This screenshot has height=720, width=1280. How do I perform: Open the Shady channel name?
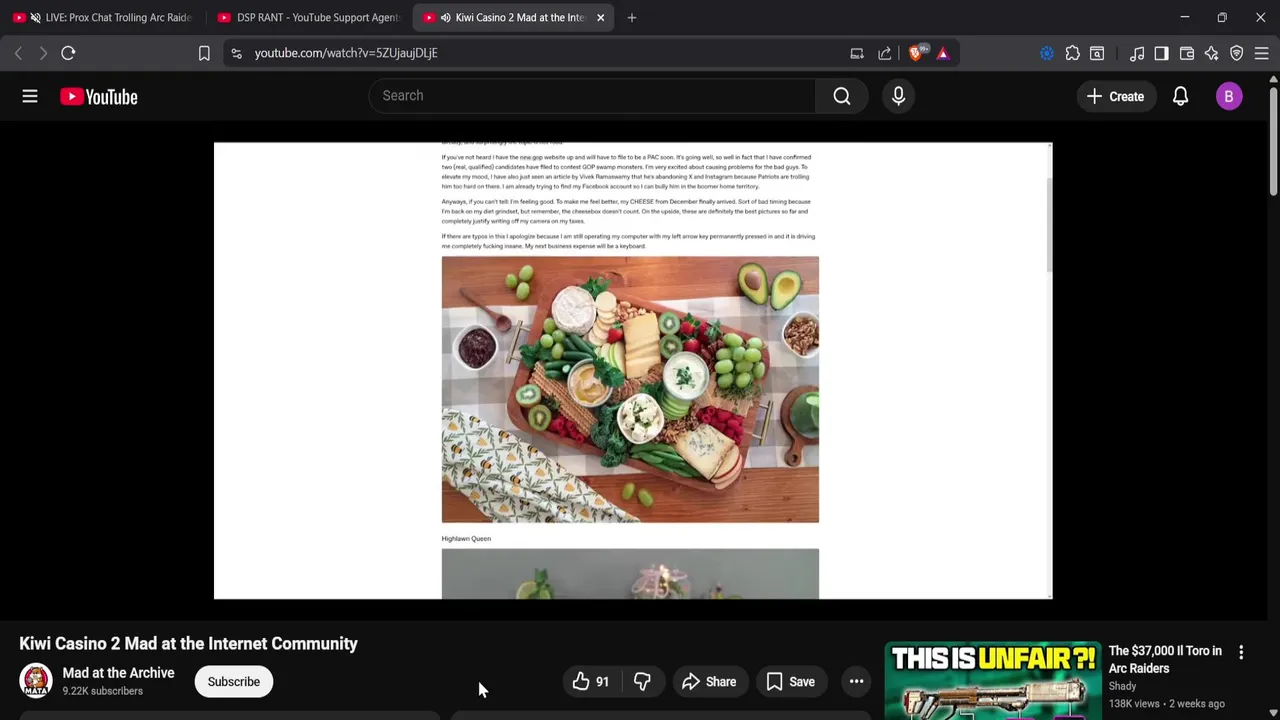coord(1122,686)
